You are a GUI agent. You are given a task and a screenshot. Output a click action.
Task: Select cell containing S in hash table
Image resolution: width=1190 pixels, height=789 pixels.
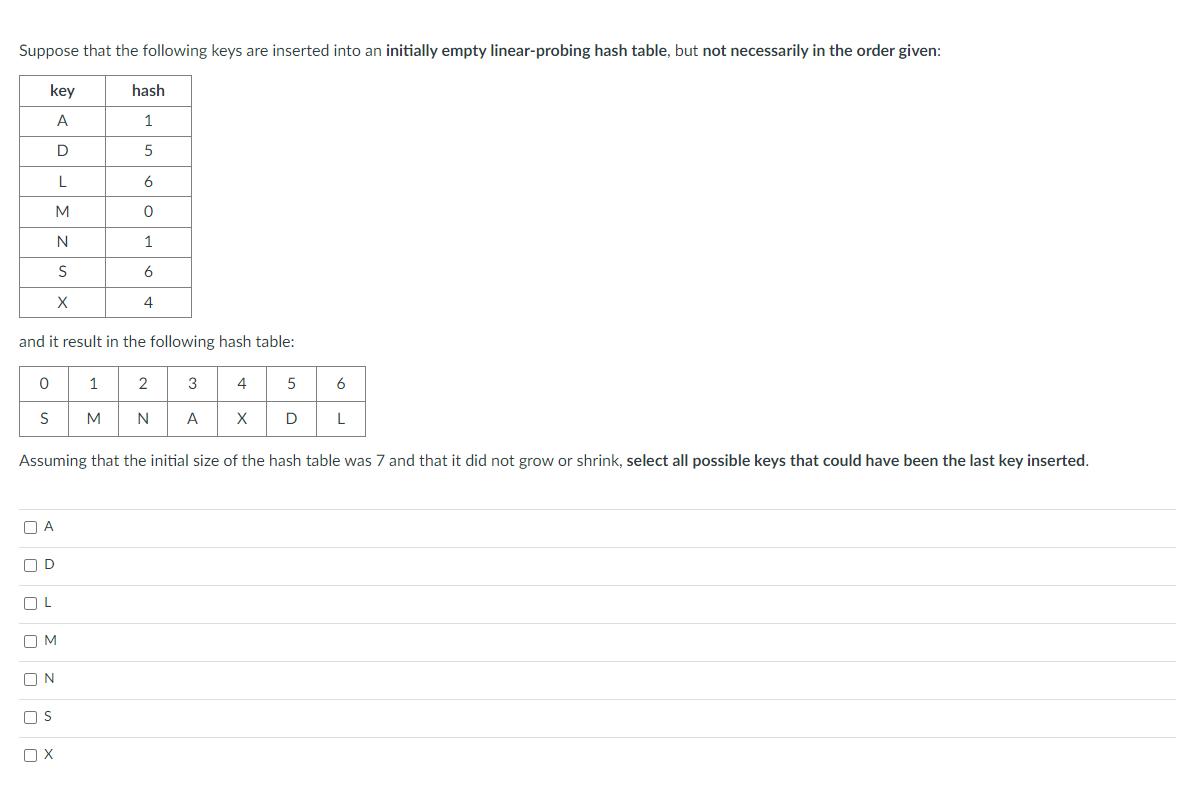click(x=44, y=418)
